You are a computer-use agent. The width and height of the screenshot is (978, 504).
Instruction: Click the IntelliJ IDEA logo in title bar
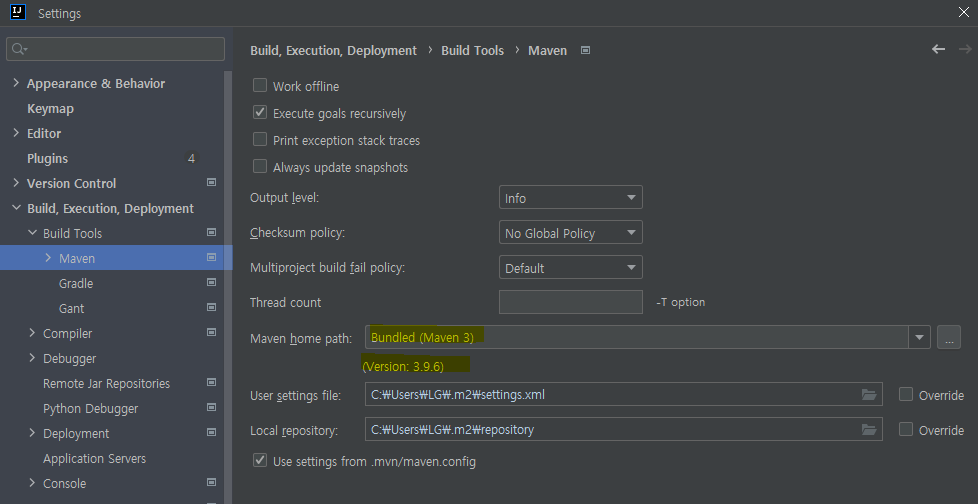point(17,12)
